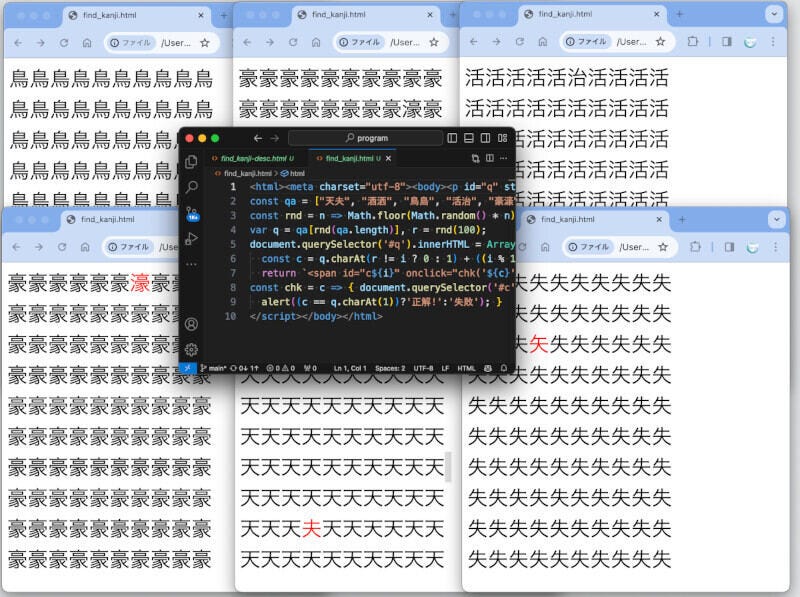Open Source Control view with pending changes badge
This screenshot has height=597, width=800.
191,213
